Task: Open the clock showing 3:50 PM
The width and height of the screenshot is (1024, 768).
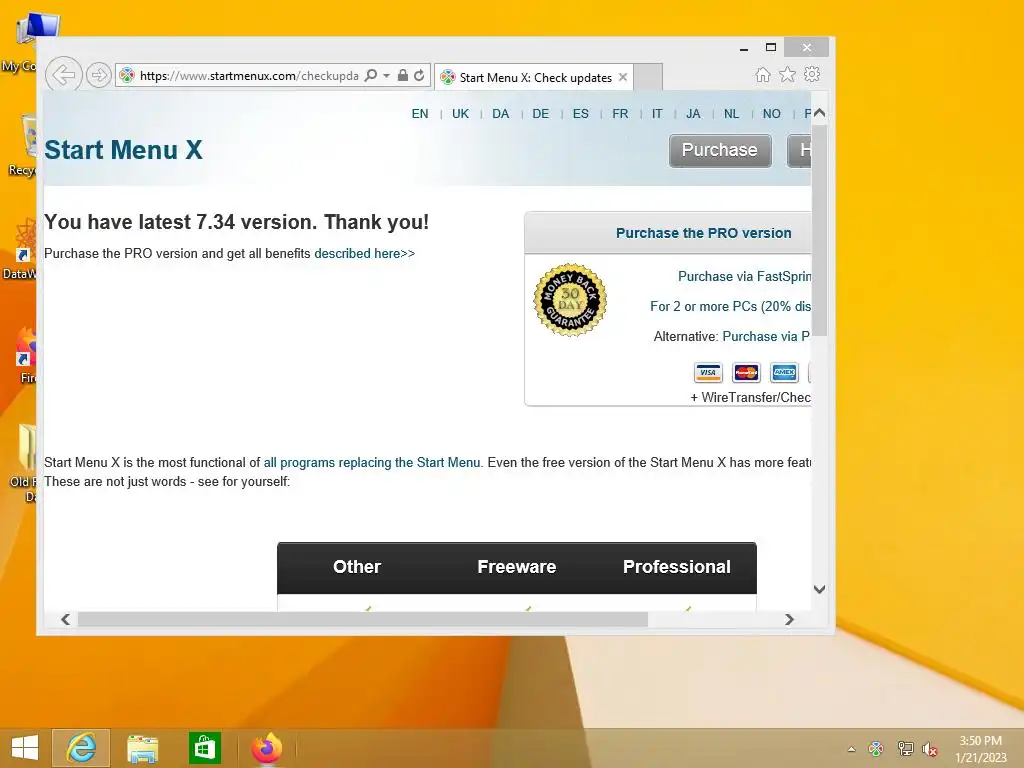Action: pos(980,748)
